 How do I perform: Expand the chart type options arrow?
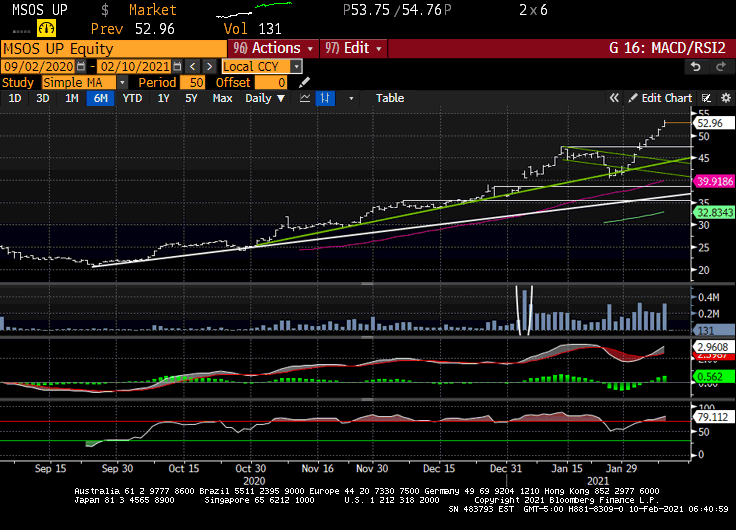coord(351,99)
